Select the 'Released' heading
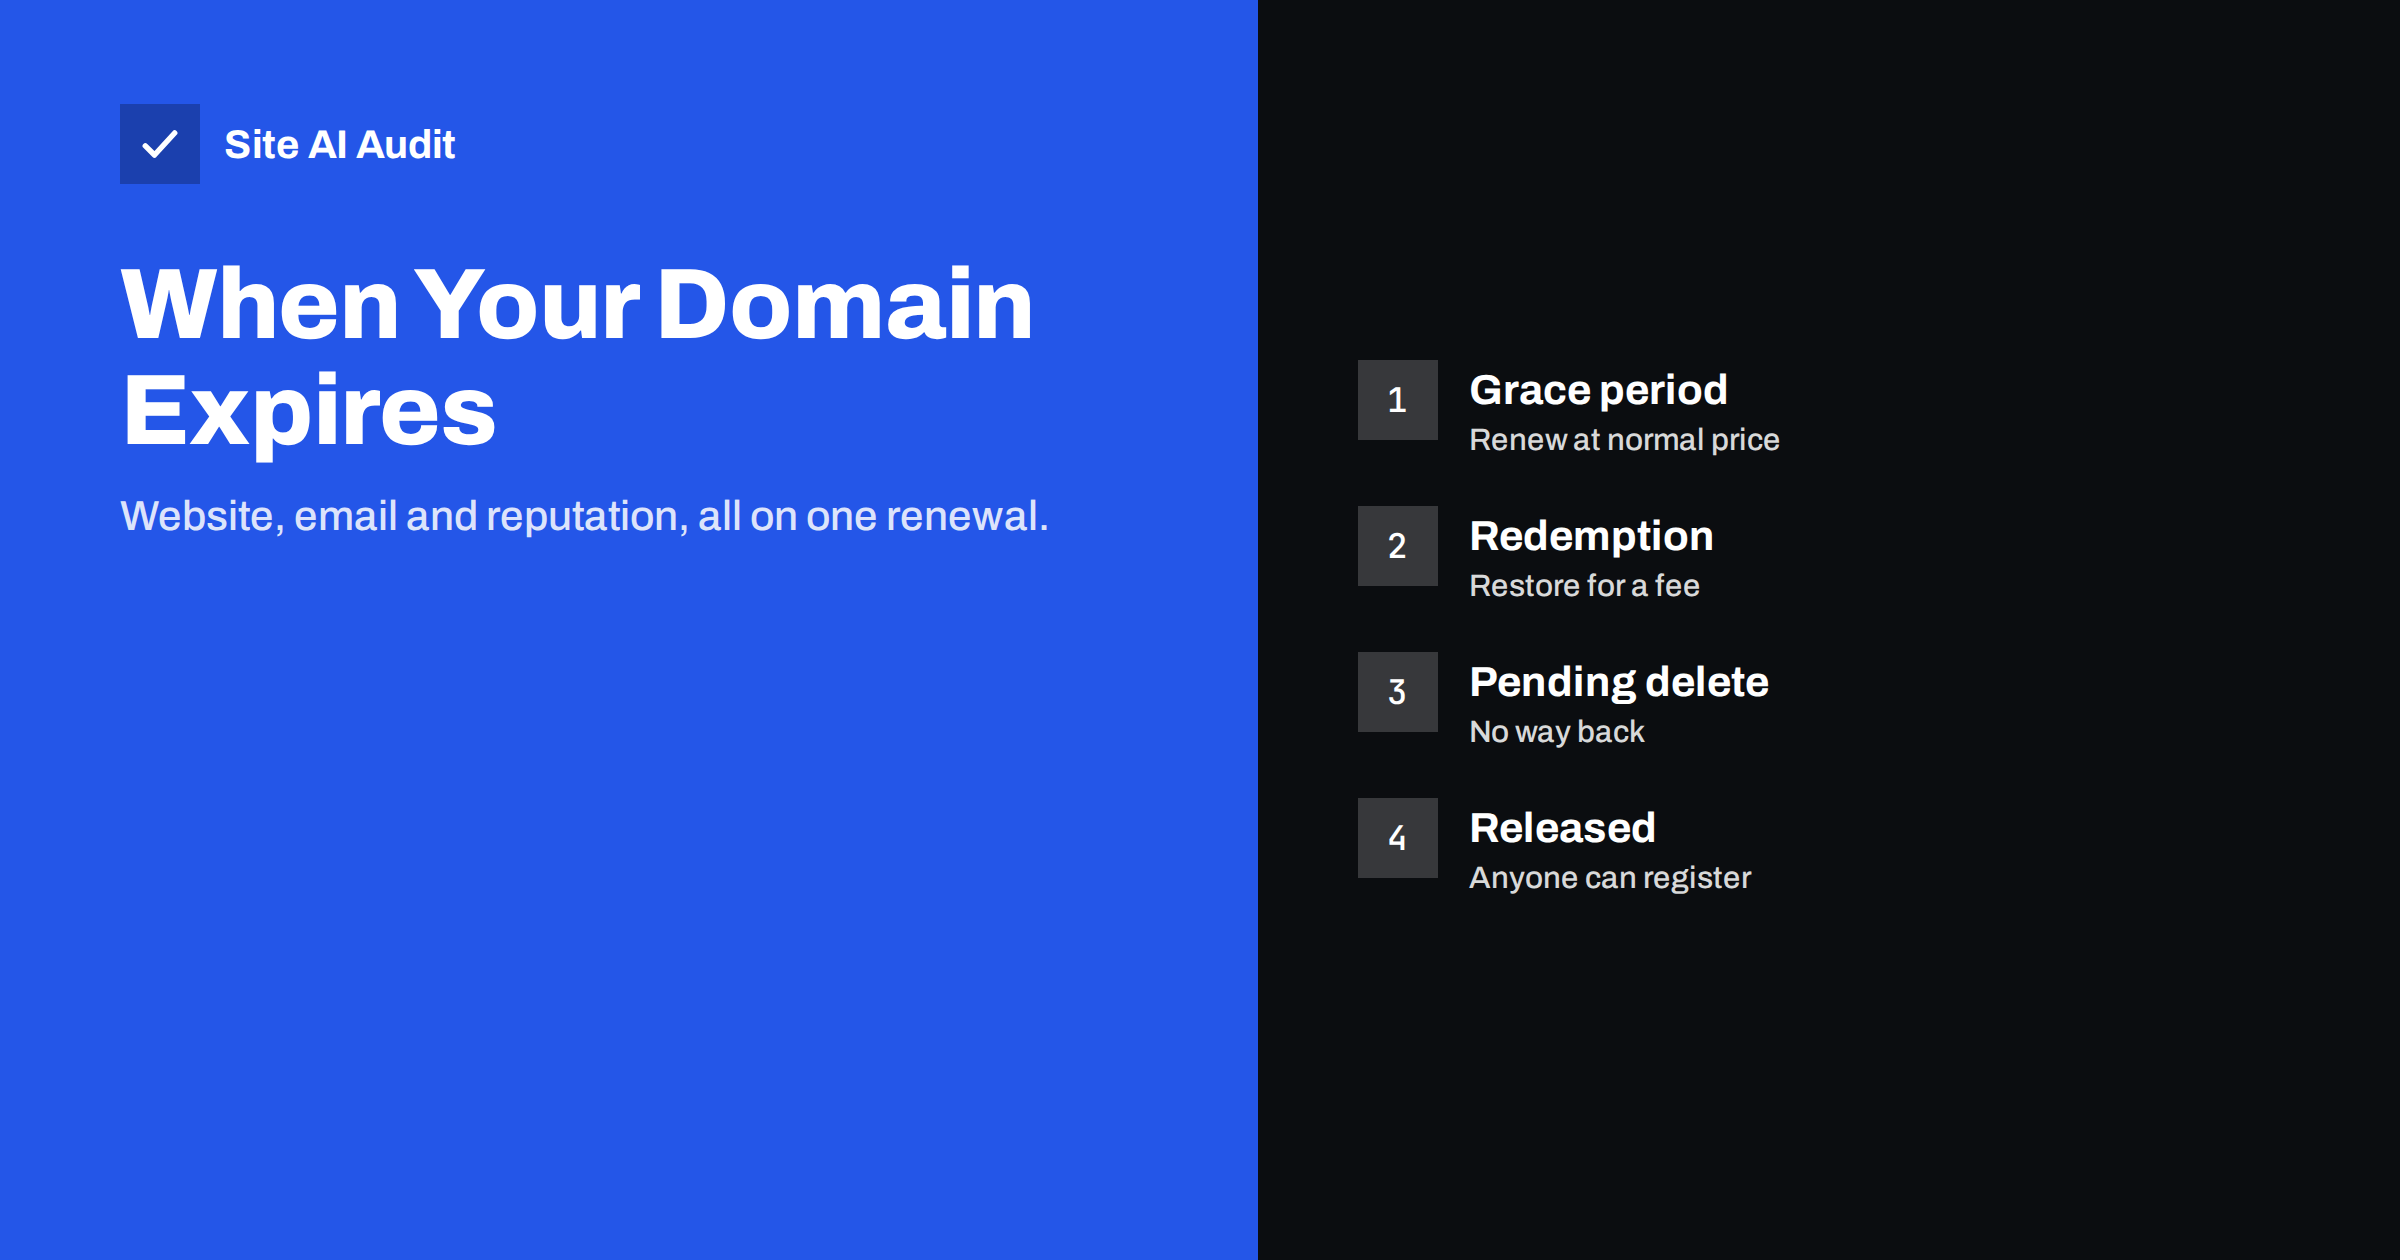 [1562, 828]
